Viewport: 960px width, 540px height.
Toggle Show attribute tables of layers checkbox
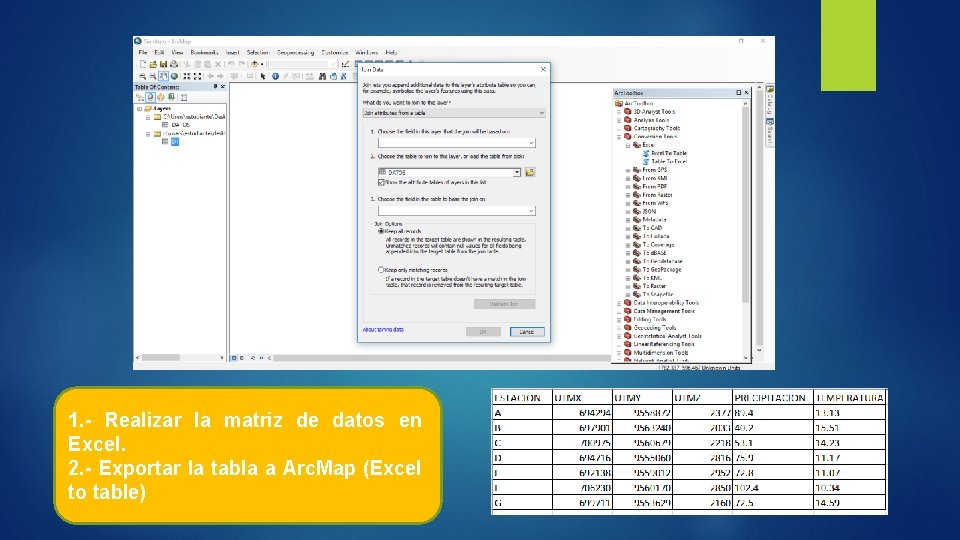pyautogui.click(x=381, y=182)
